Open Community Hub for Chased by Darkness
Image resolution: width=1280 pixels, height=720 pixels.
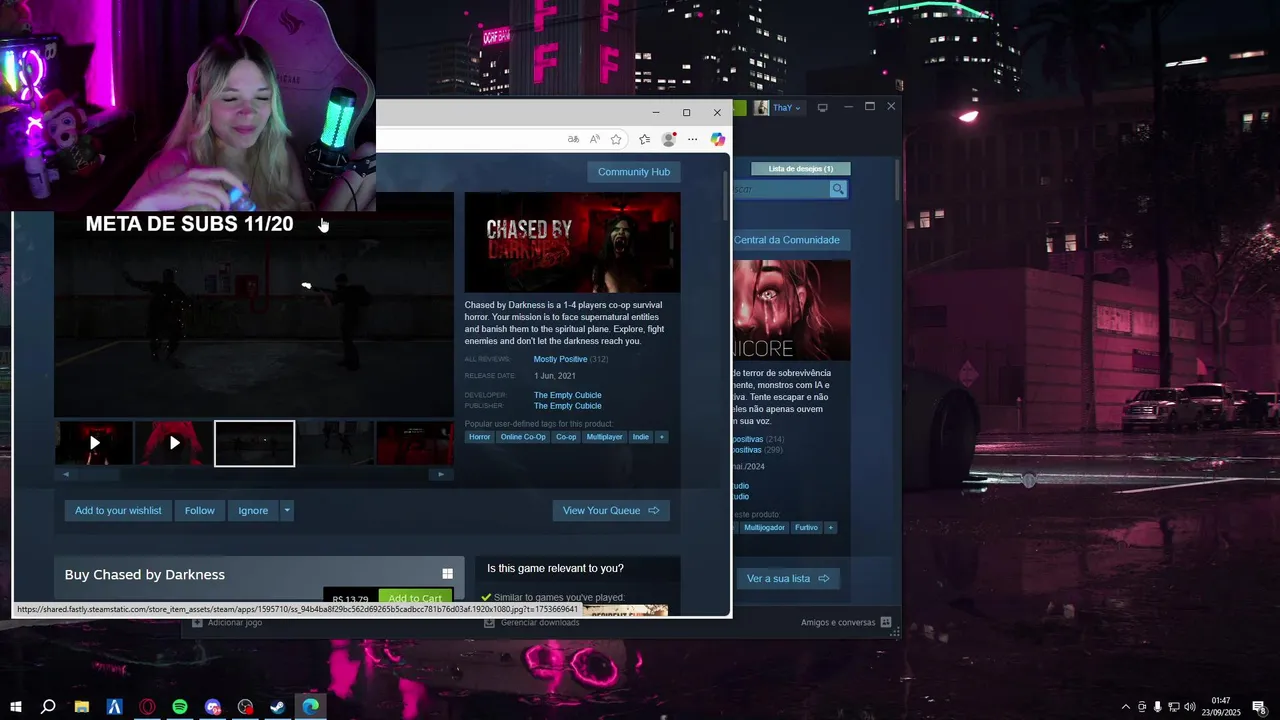click(x=634, y=172)
